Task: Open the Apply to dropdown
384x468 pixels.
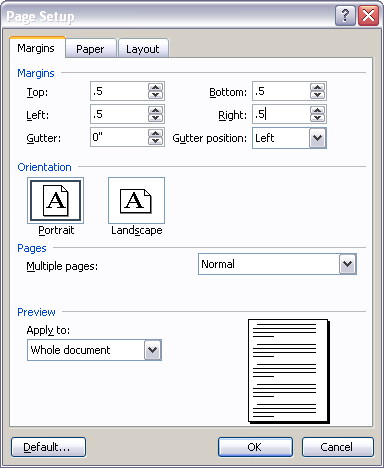Action: (x=153, y=350)
